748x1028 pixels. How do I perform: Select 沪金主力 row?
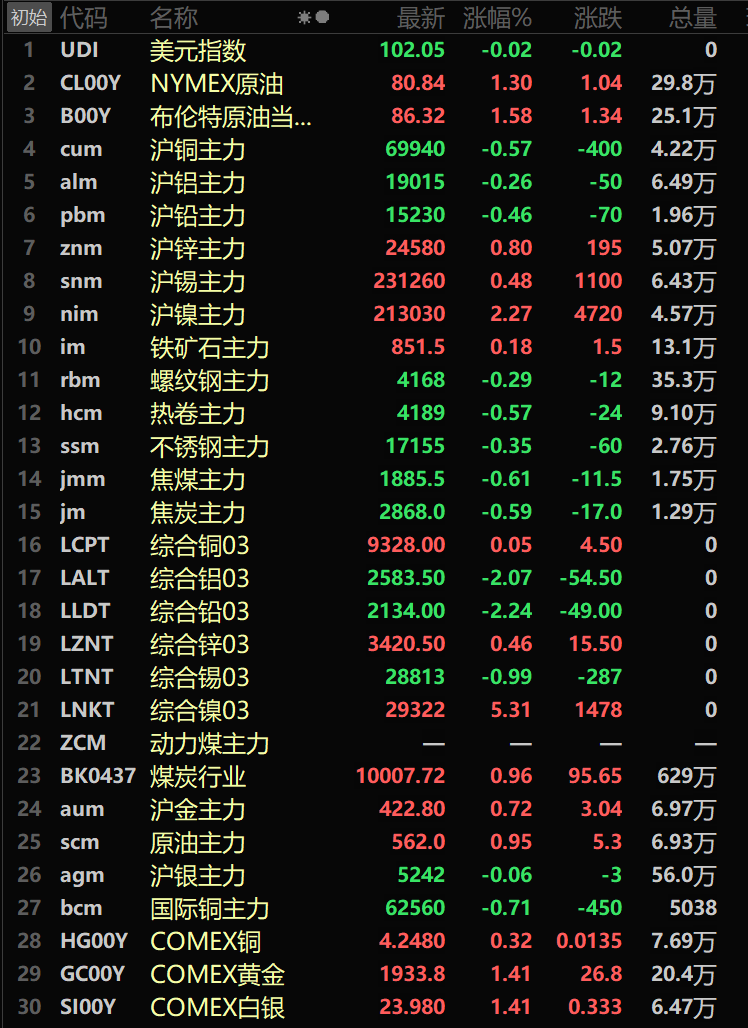[x=198, y=809]
